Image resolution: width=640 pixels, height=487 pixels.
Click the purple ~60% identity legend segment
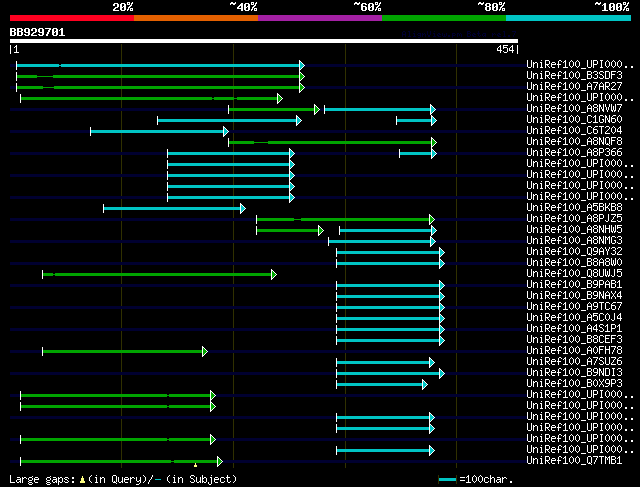click(x=320, y=18)
